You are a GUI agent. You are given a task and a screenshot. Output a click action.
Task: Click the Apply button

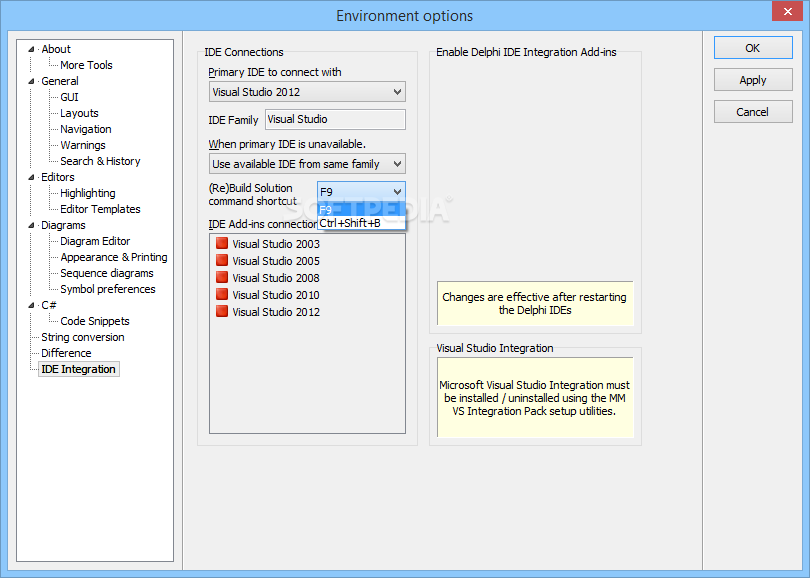(x=753, y=80)
